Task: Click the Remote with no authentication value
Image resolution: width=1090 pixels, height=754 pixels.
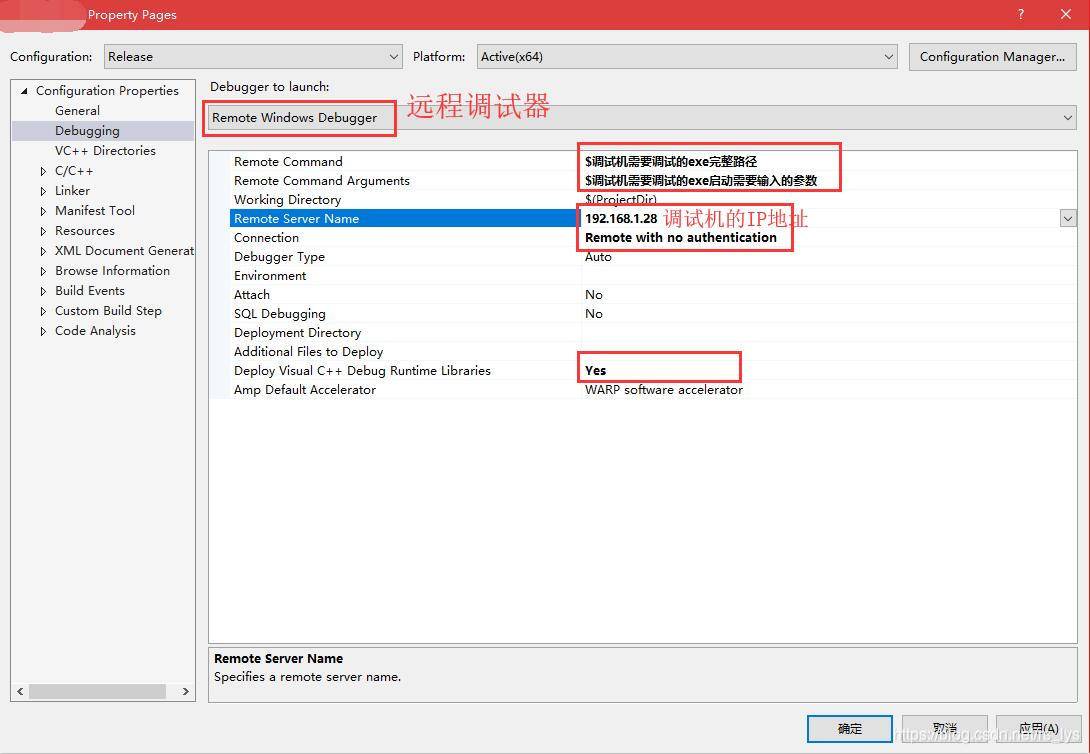Action: [681, 238]
